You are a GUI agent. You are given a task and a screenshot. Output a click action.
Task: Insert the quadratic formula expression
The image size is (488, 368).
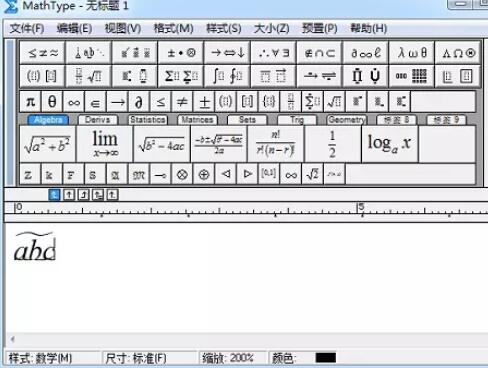219,144
